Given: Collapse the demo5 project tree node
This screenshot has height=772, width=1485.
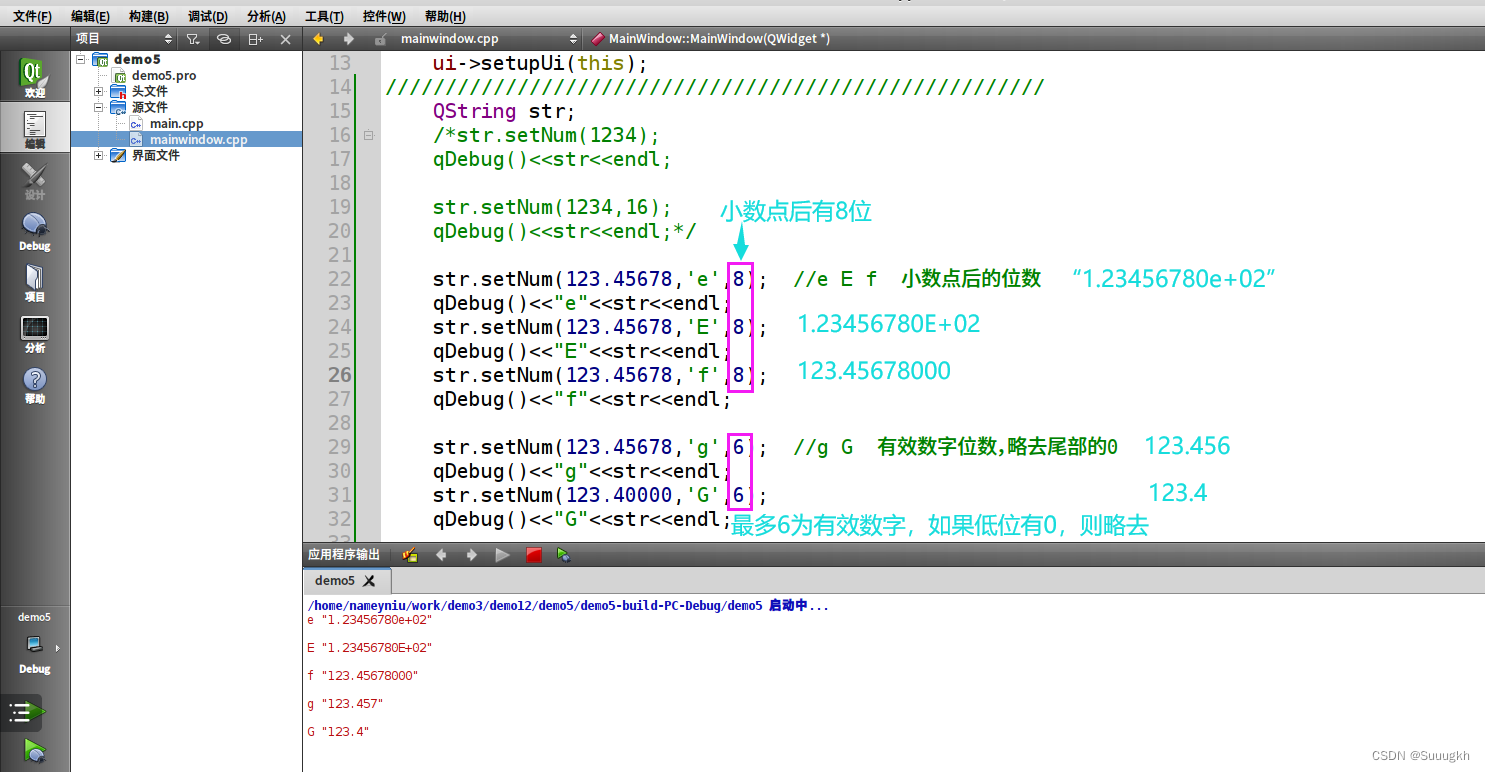Looking at the screenshot, I should [81, 59].
